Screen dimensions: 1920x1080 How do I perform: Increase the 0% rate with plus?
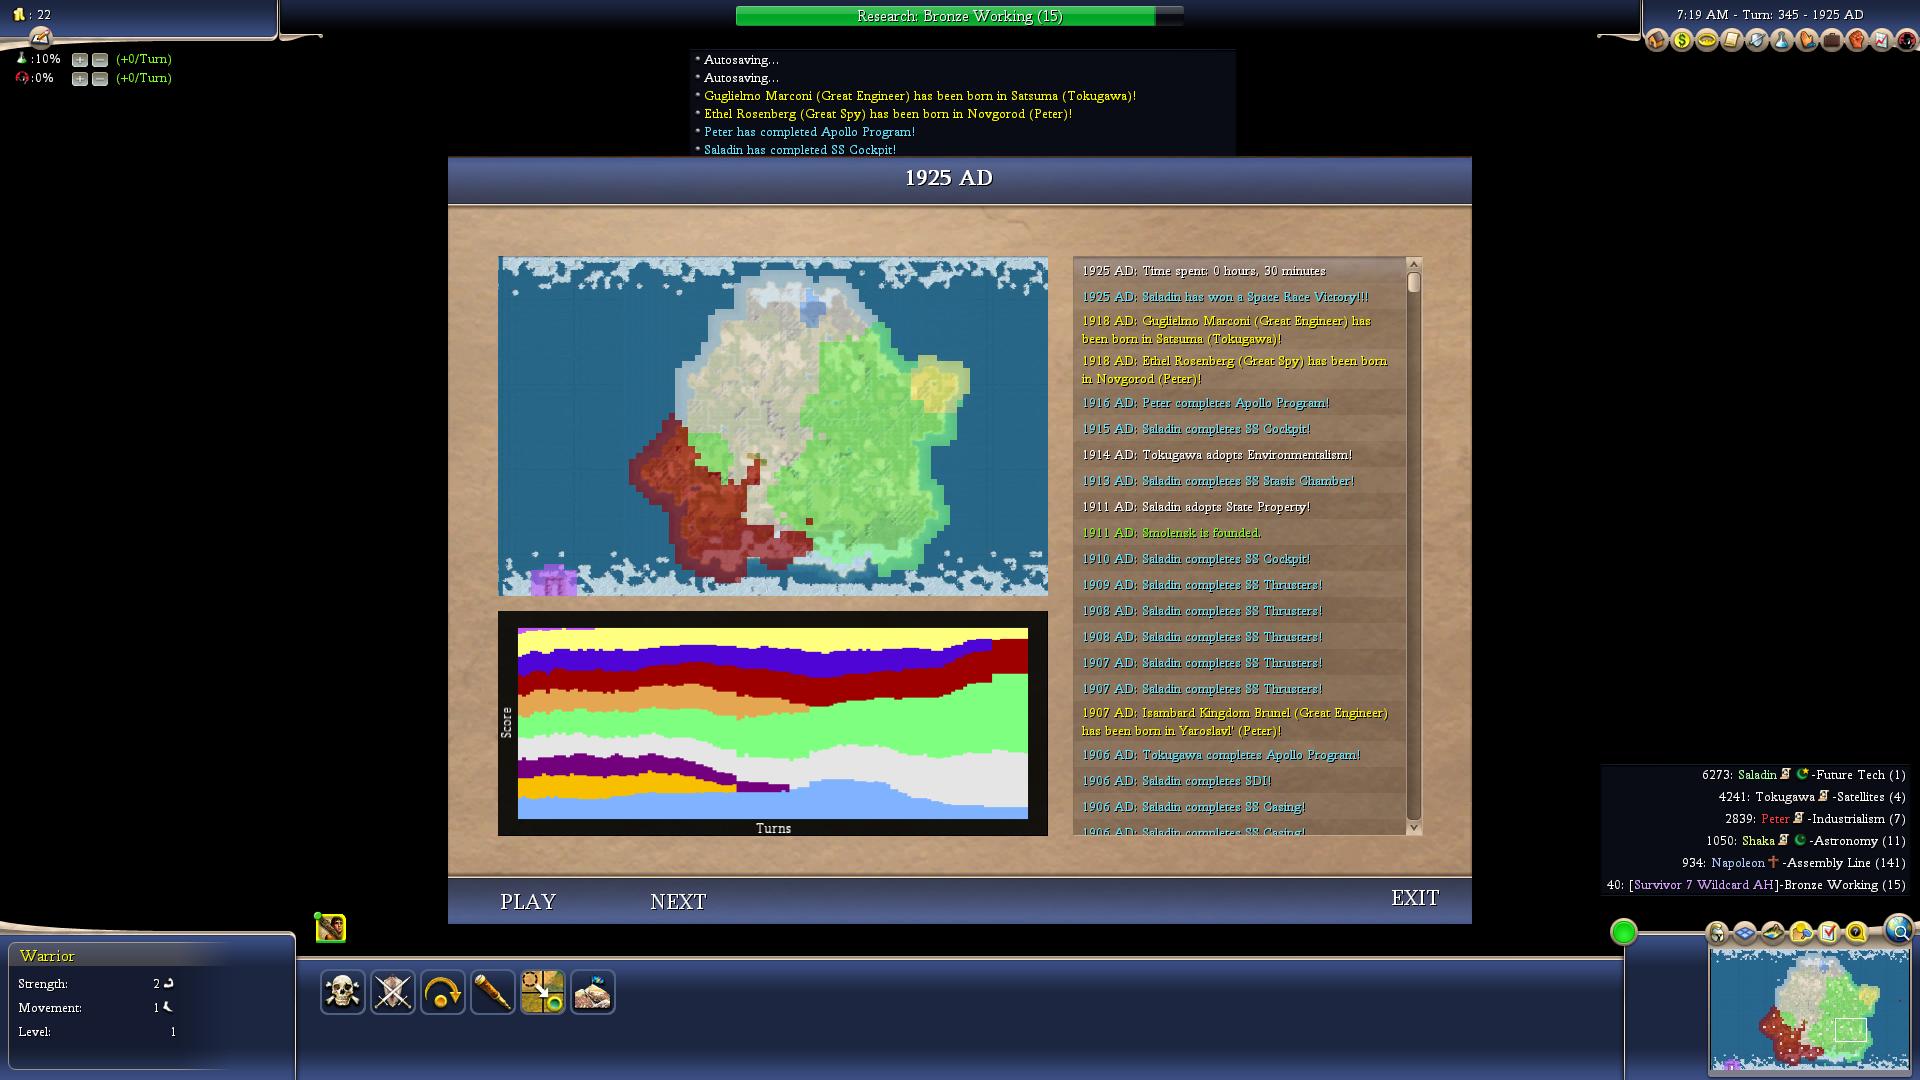(80, 79)
